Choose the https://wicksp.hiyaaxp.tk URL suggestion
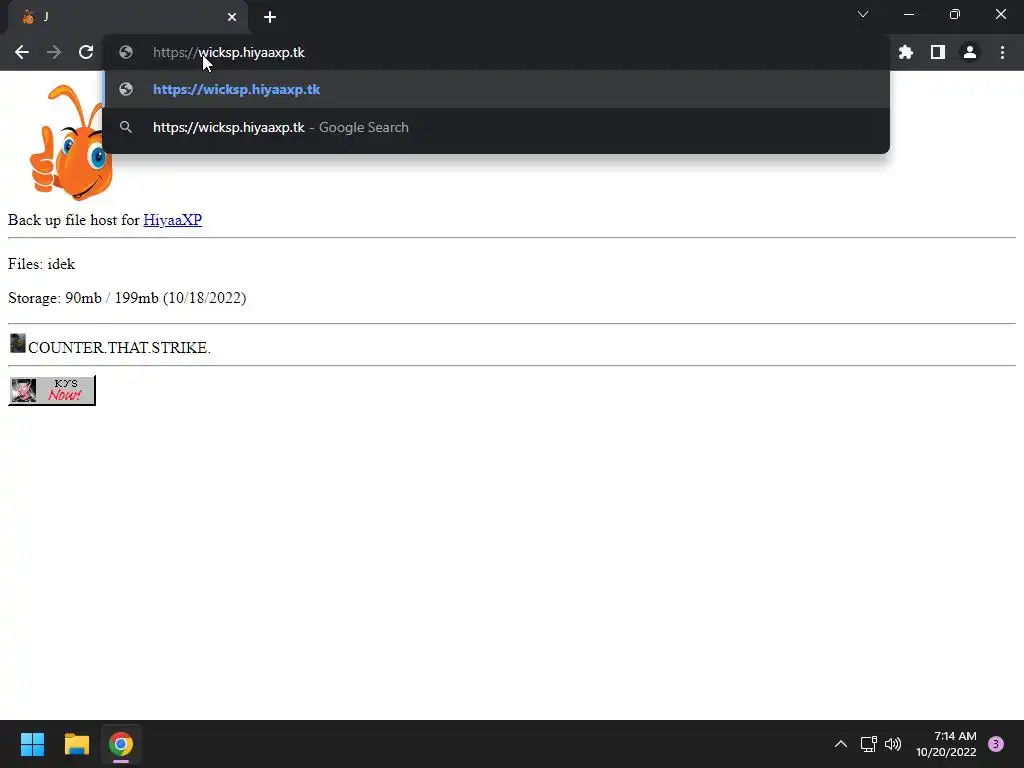This screenshot has width=1024, height=768. 496,89
